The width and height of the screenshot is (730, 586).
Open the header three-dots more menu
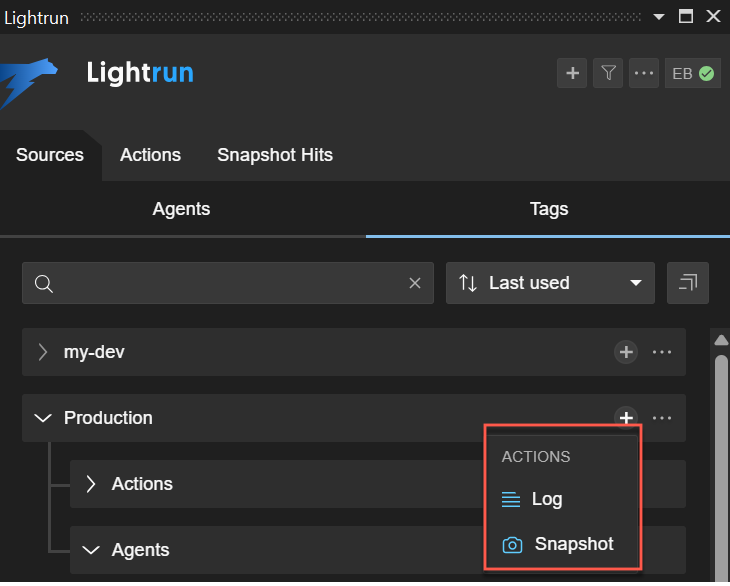pos(644,73)
